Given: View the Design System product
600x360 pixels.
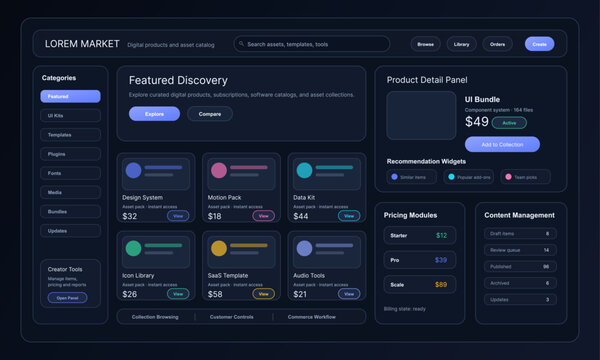Looking at the screenshot, I should click(x=178, y=216).
